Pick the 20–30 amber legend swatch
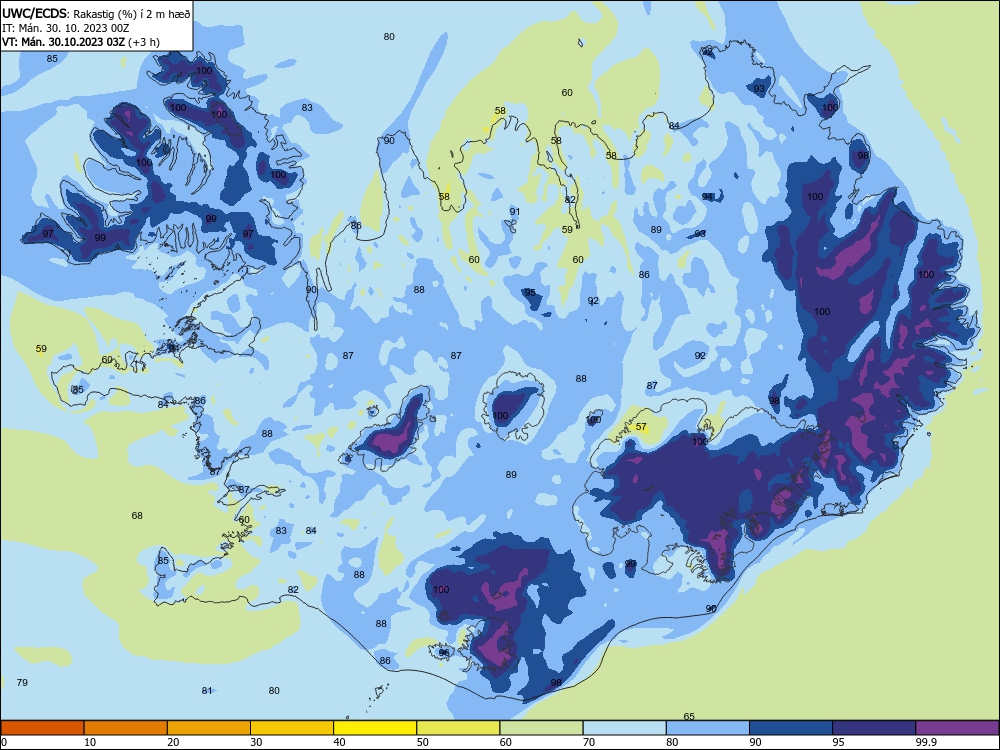This screenshot has width=1000, height=750. 209,728
